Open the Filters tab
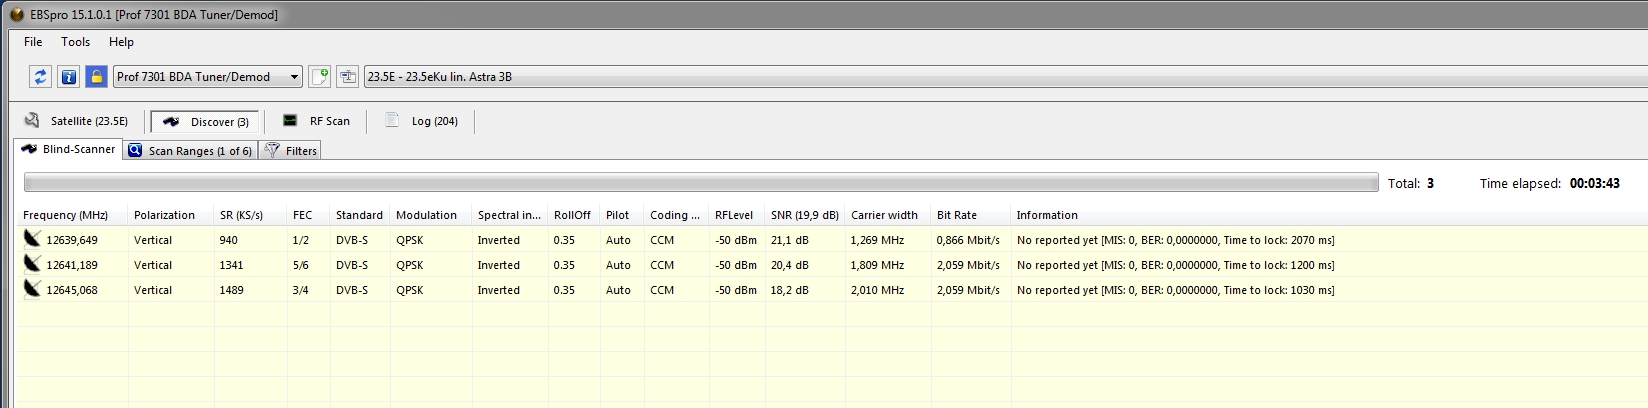The width and height of the screenshot is (1648, 408). pos(291,151)
